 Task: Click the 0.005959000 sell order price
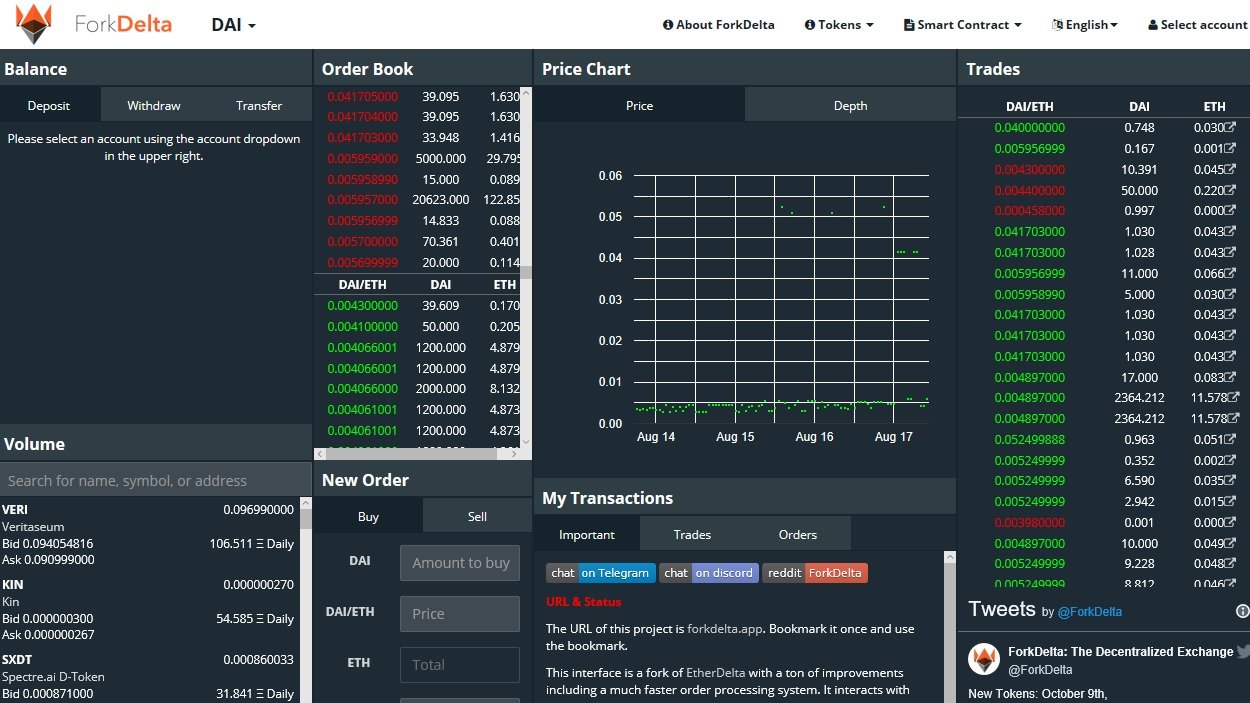pos(362,159)
